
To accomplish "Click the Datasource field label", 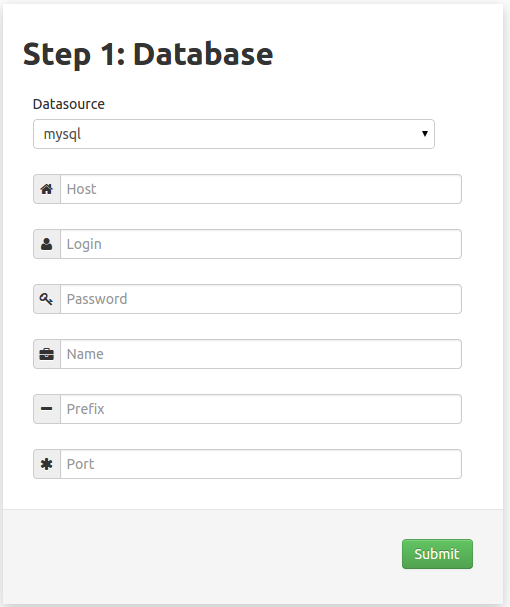I will [69, 104].
